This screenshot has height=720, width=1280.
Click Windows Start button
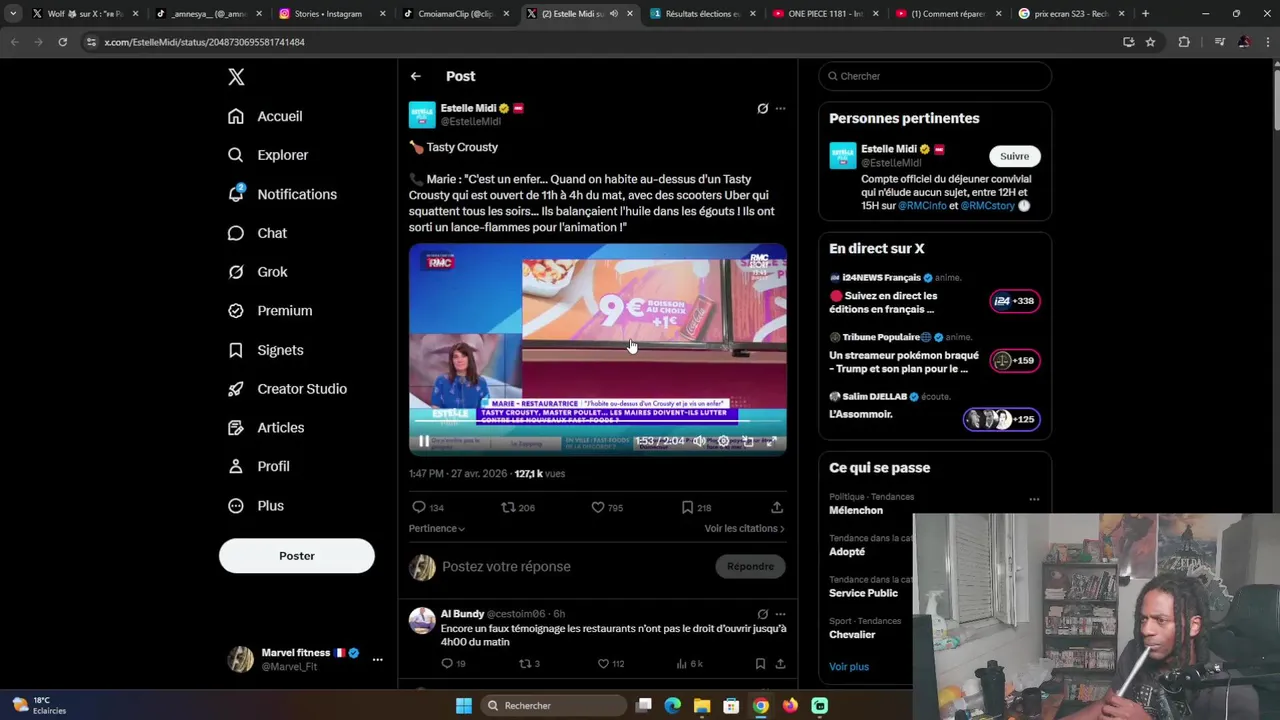pos(463,705)
